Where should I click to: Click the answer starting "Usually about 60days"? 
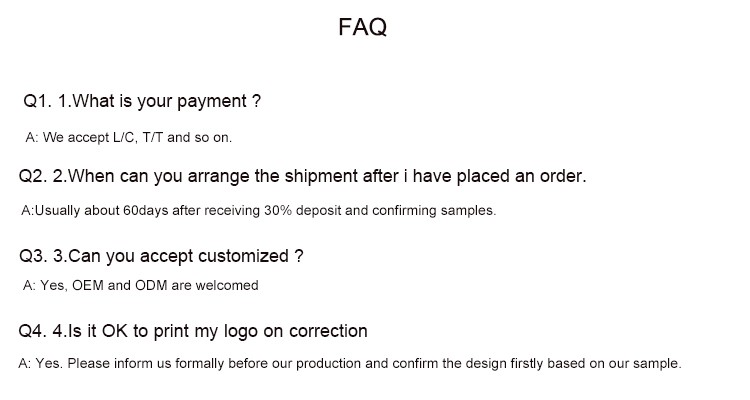tap(258, 211)
